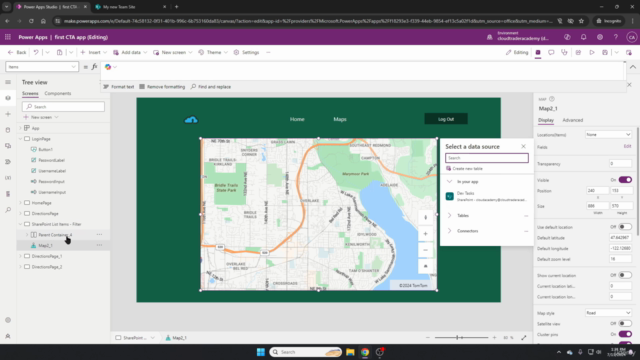Click the Tree view search box
The image size is (640, 360).
[63, 107]
